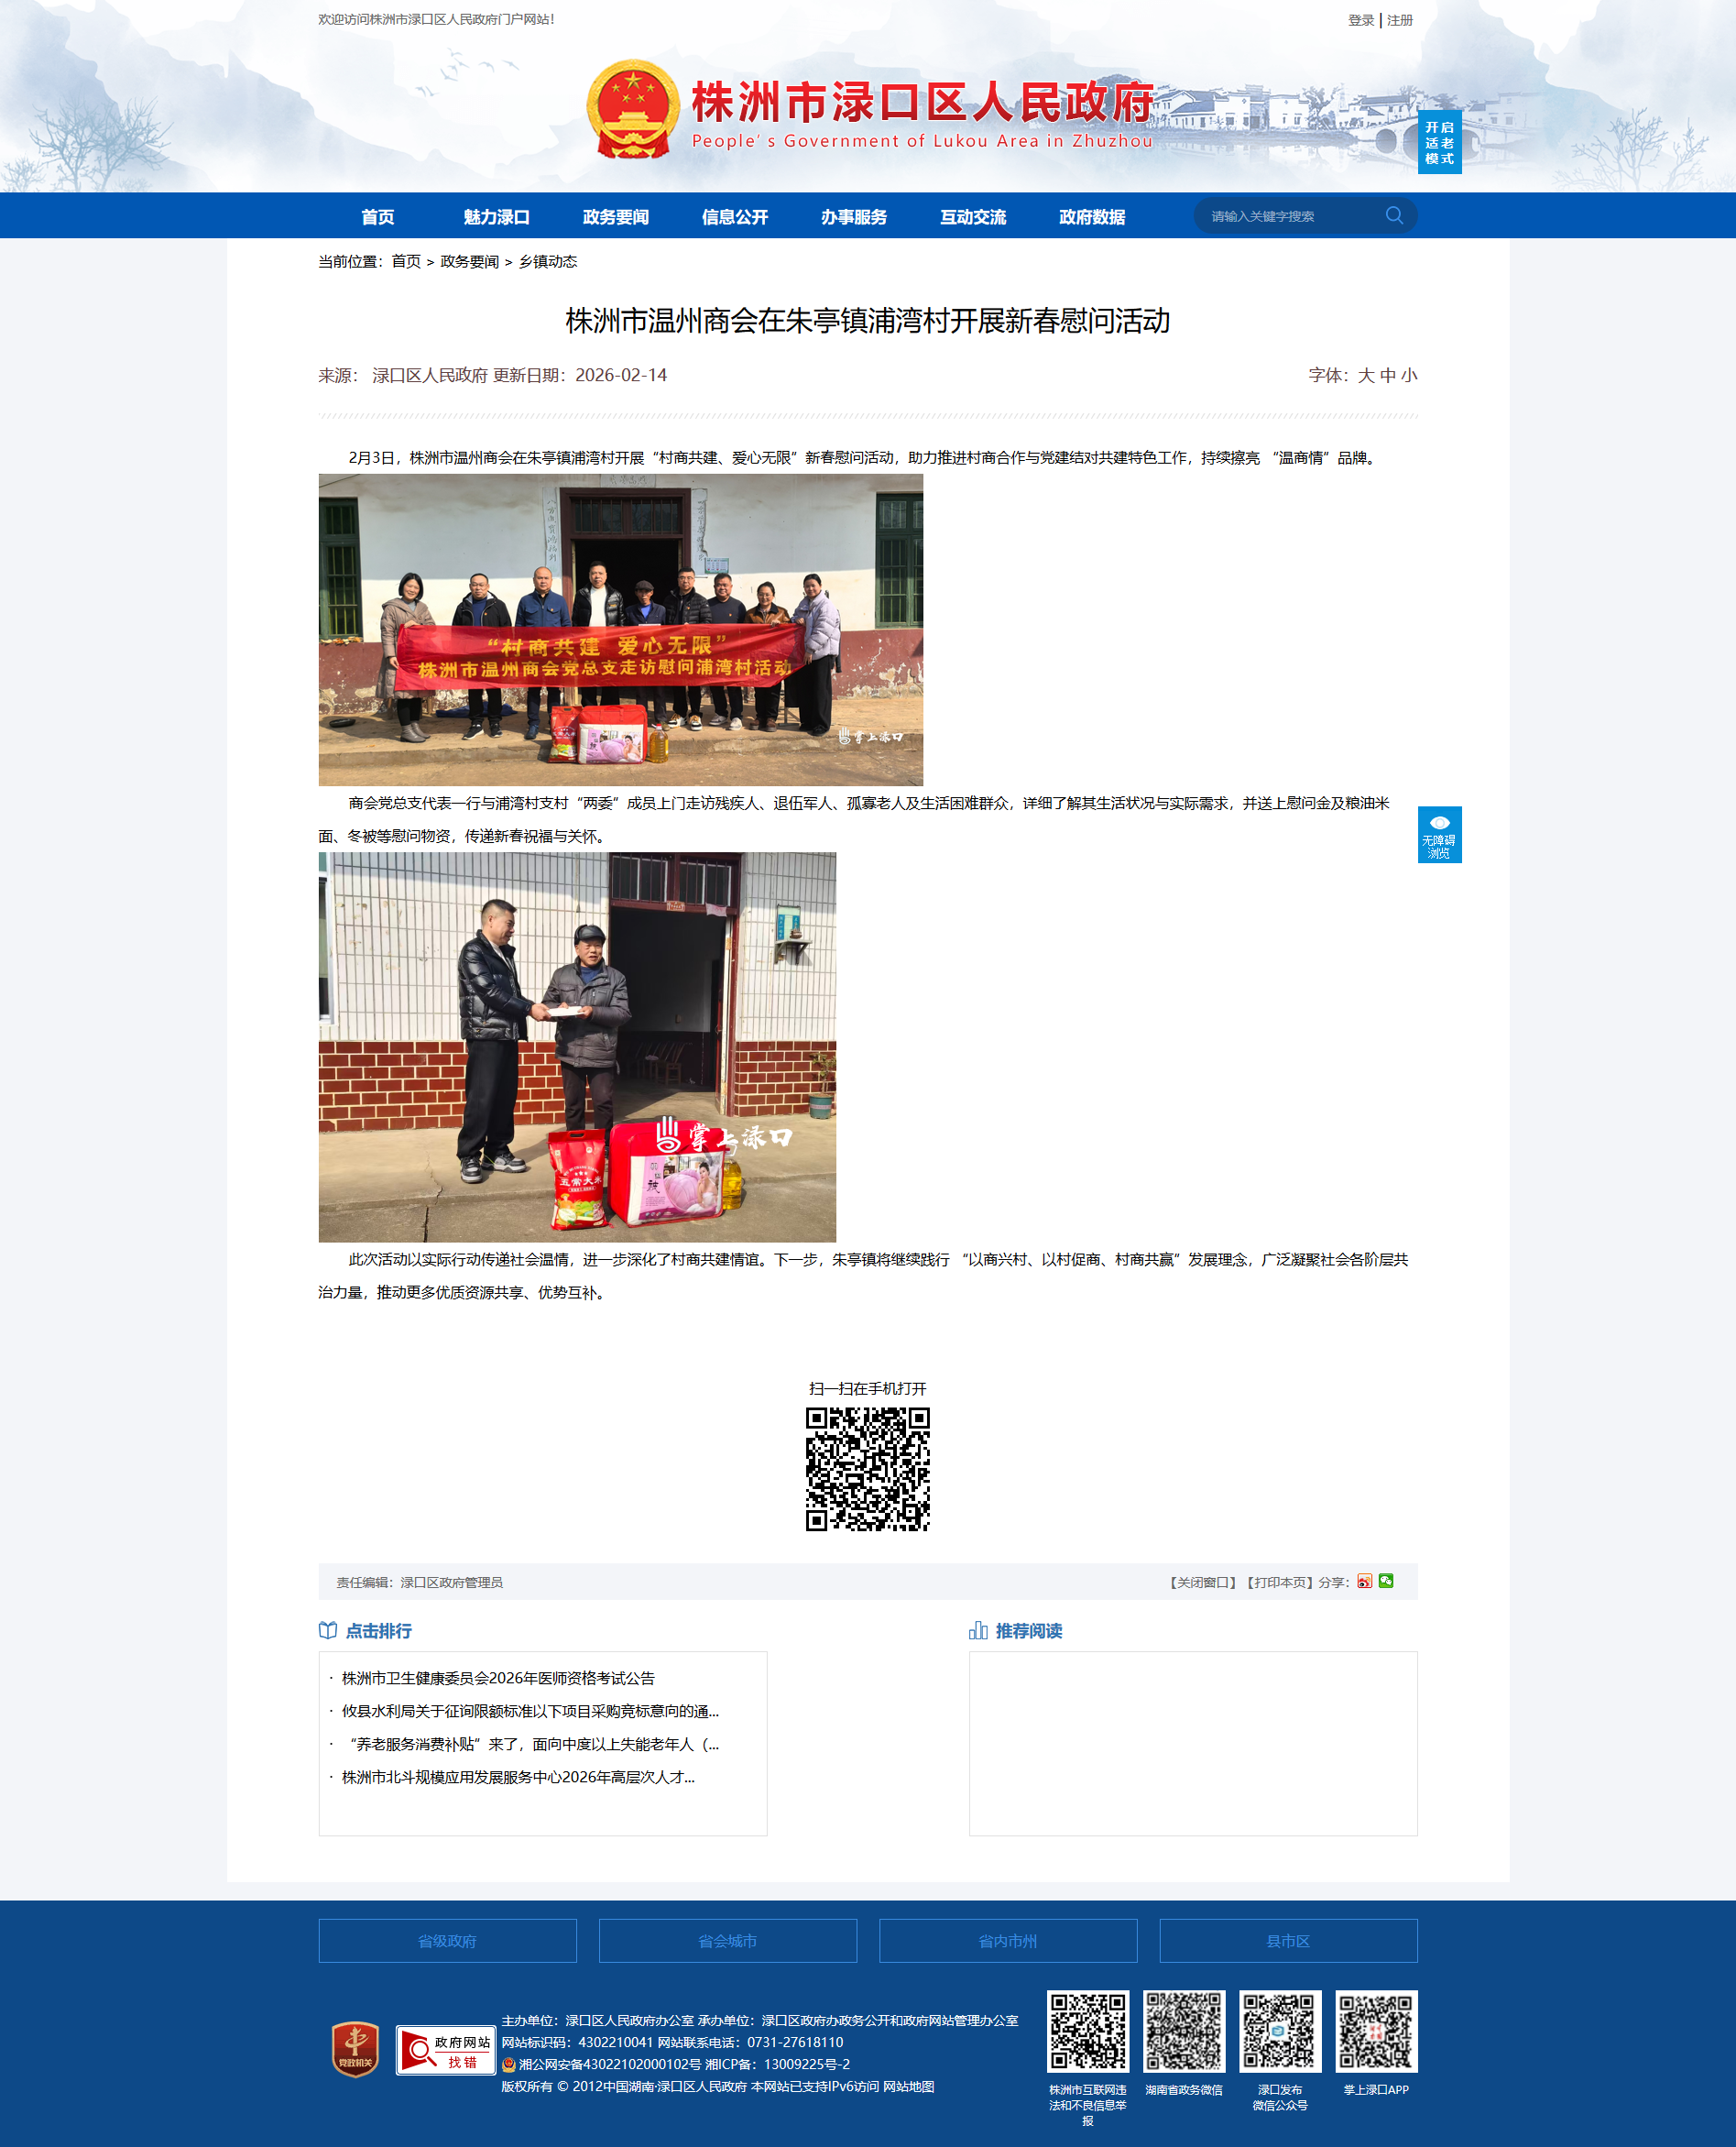Toggle 无障碍浏览 accessibility browsing

(x=1439, y=834)
